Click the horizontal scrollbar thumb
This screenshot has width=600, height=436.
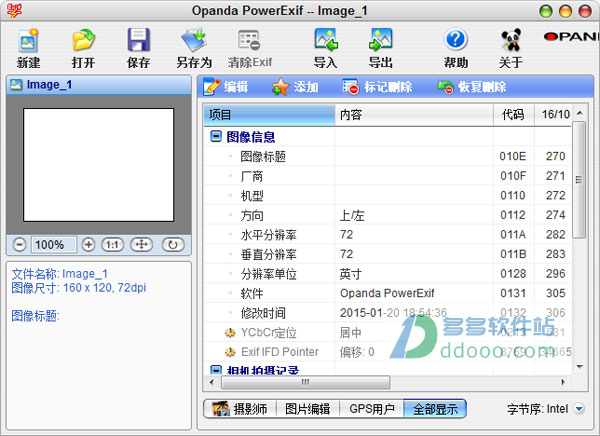[306, 382]
